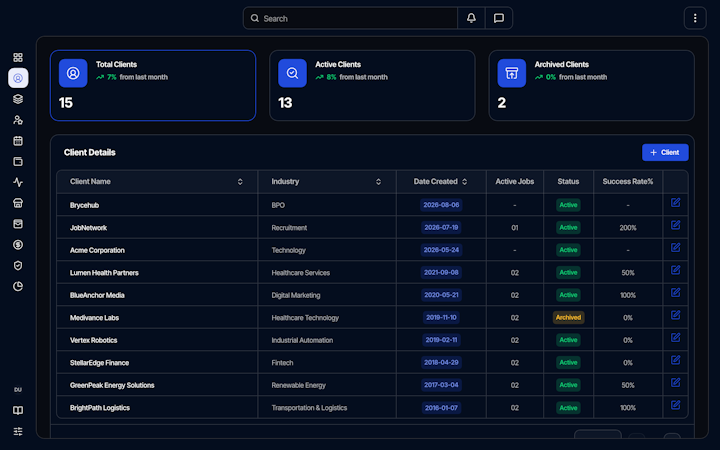Edit the Lumen Health Partners row
720x450 pixels.
pos(675,270)
